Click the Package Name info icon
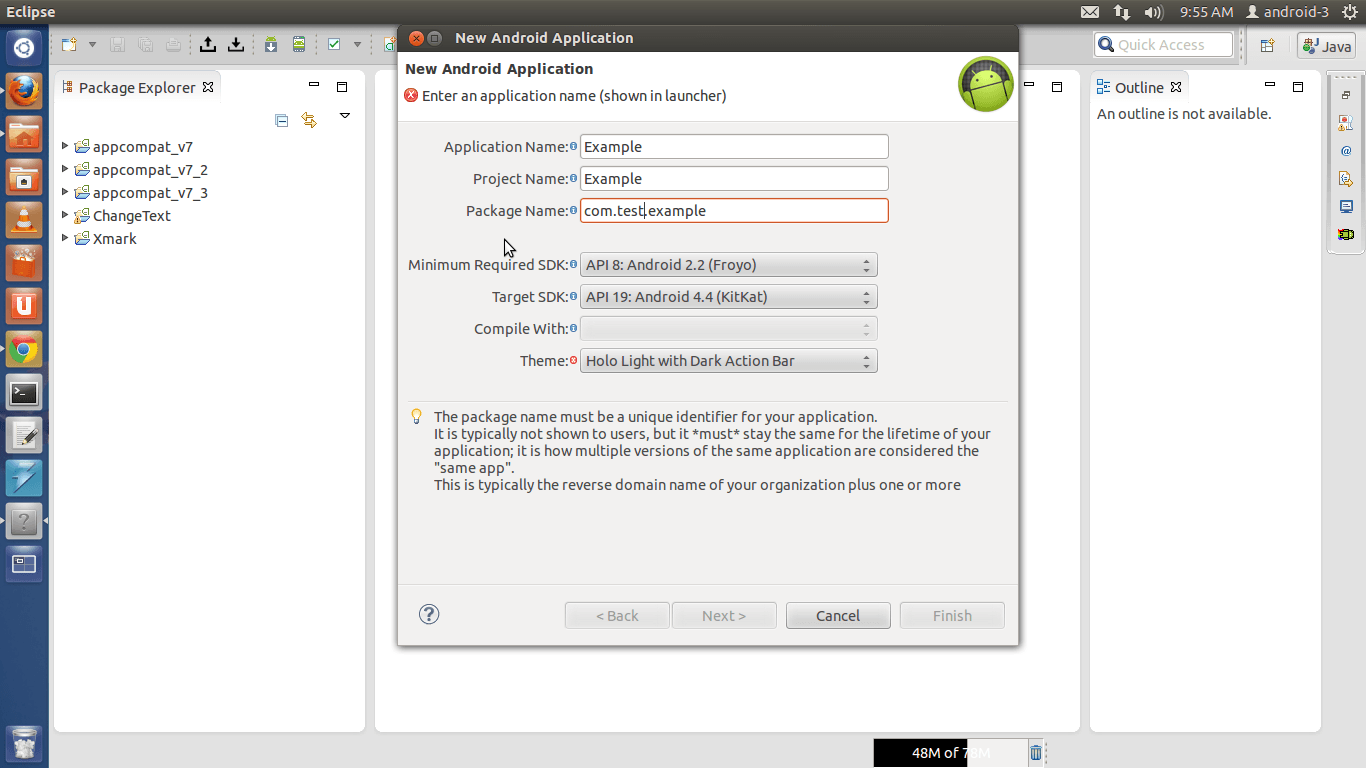 pyautogui.click(x=574, y=210)
